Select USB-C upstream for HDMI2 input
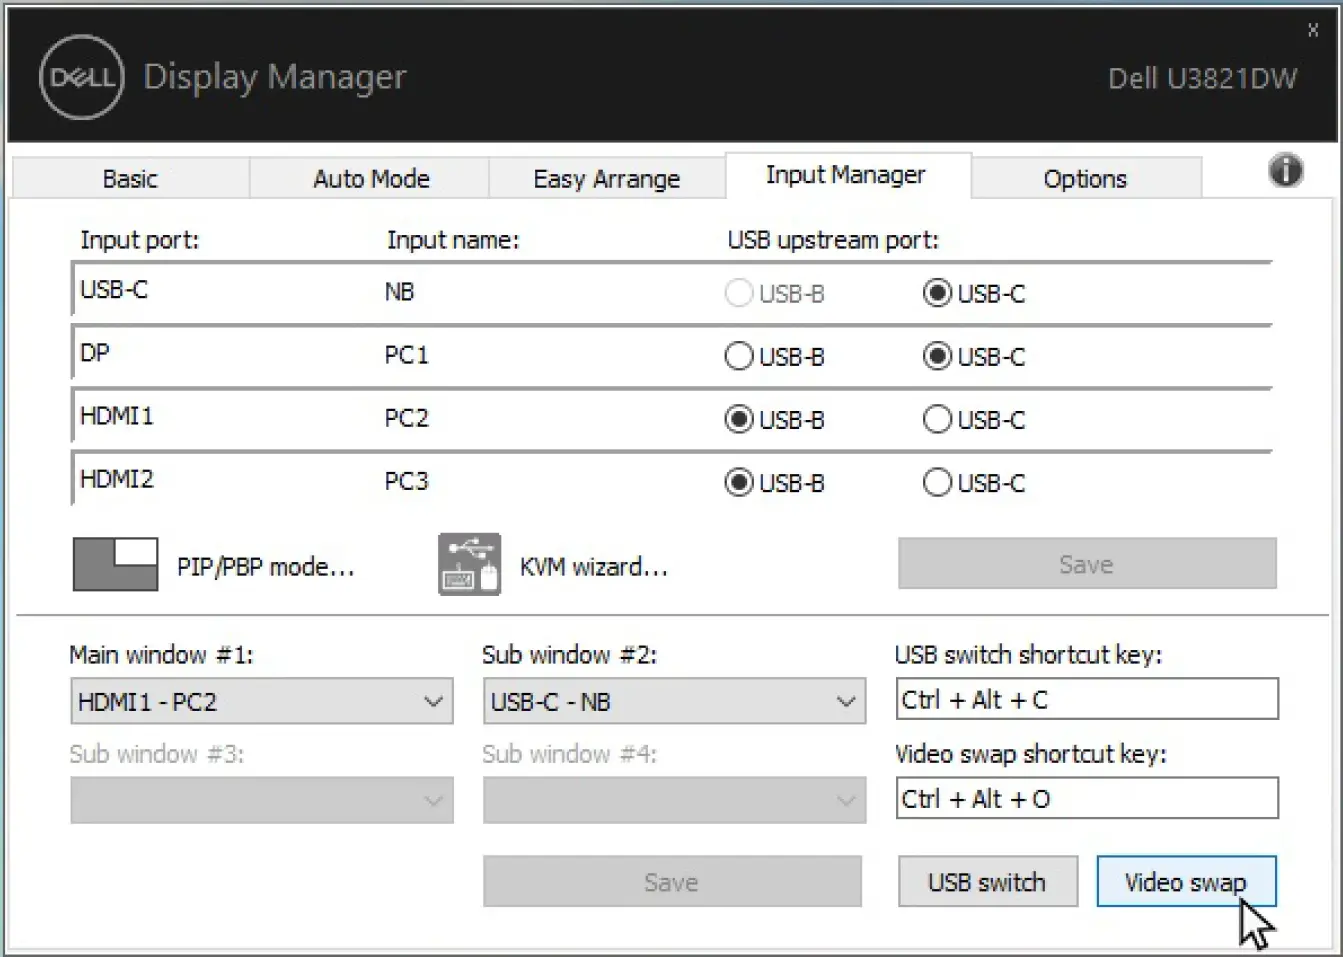The width and height of the screenshot is (1343, 957). [937, 482]
